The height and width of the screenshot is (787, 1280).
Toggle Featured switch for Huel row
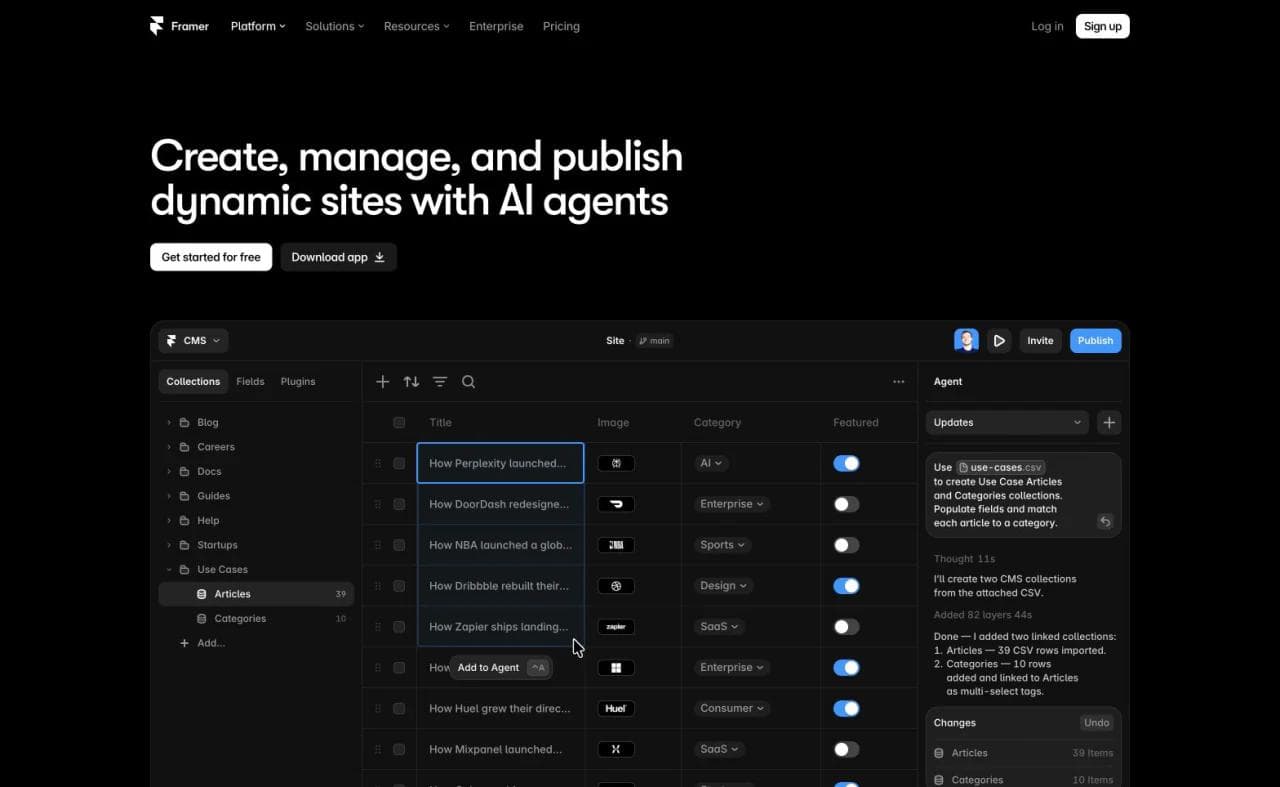click(846, 708)
